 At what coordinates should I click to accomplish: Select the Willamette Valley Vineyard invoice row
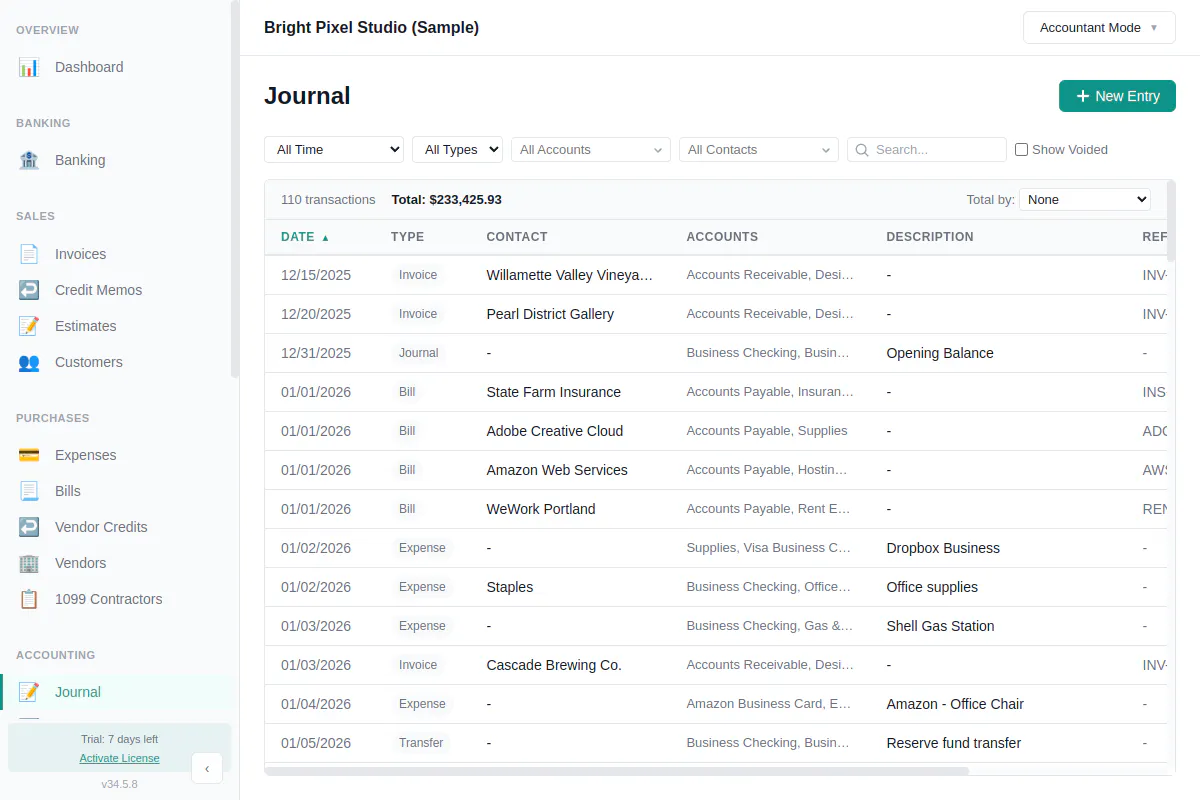pyautogui.click(x=716, y=275)
